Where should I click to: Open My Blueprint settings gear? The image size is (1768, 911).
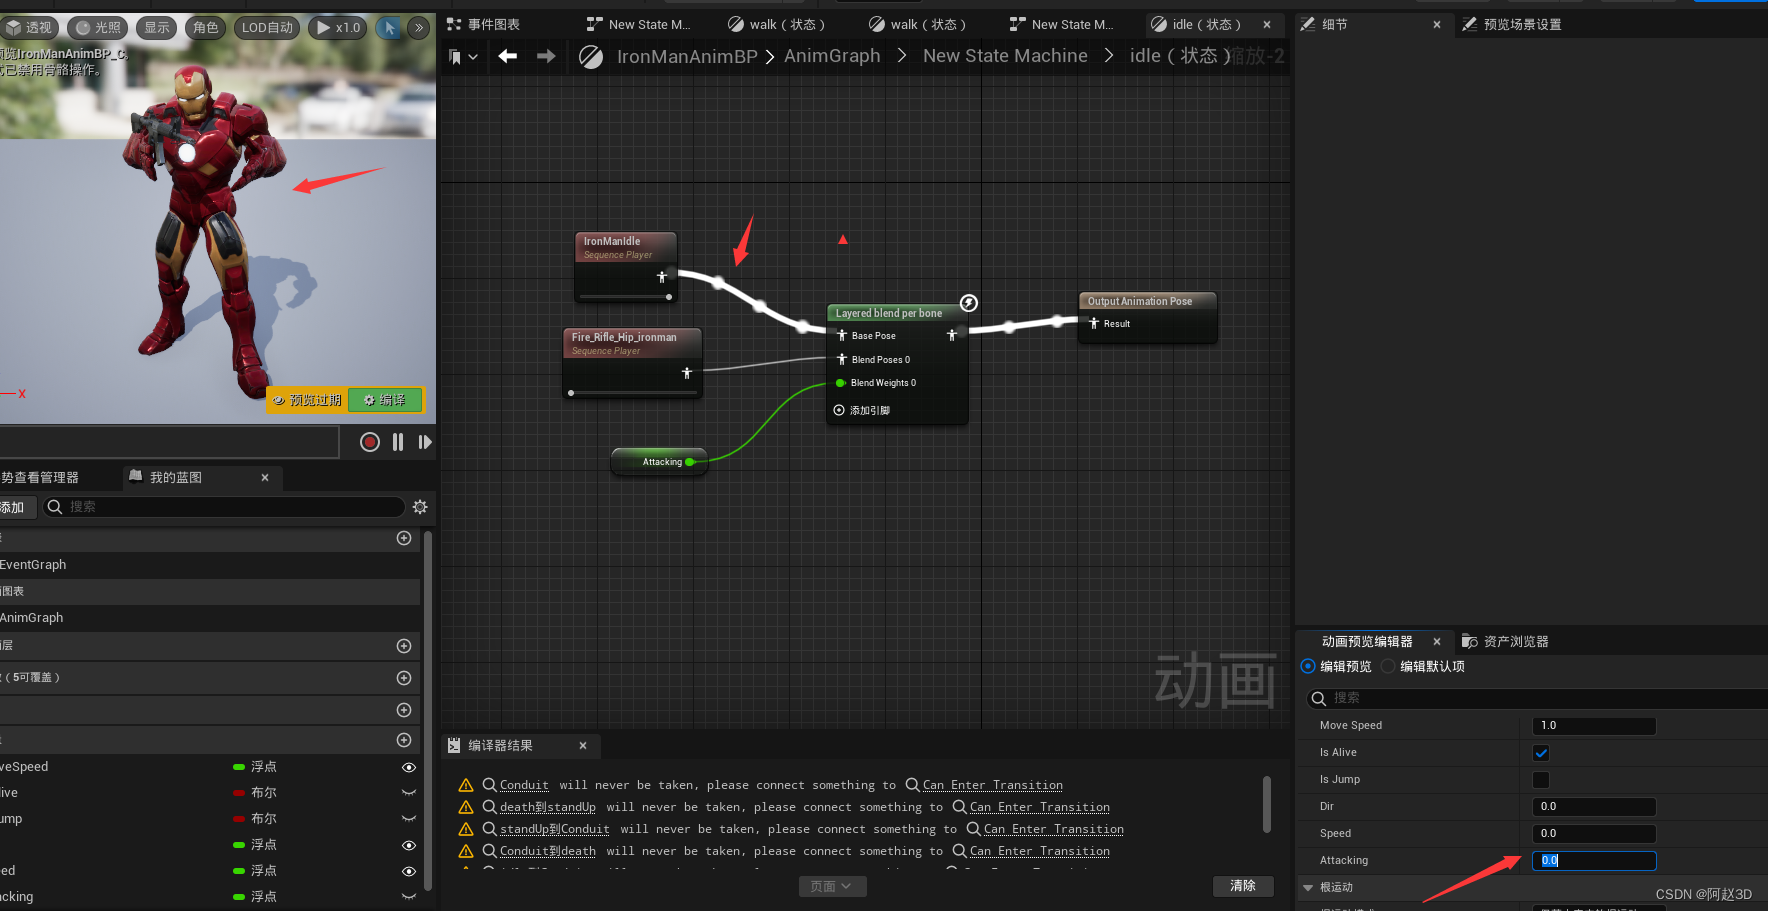(x=420, y=507)
